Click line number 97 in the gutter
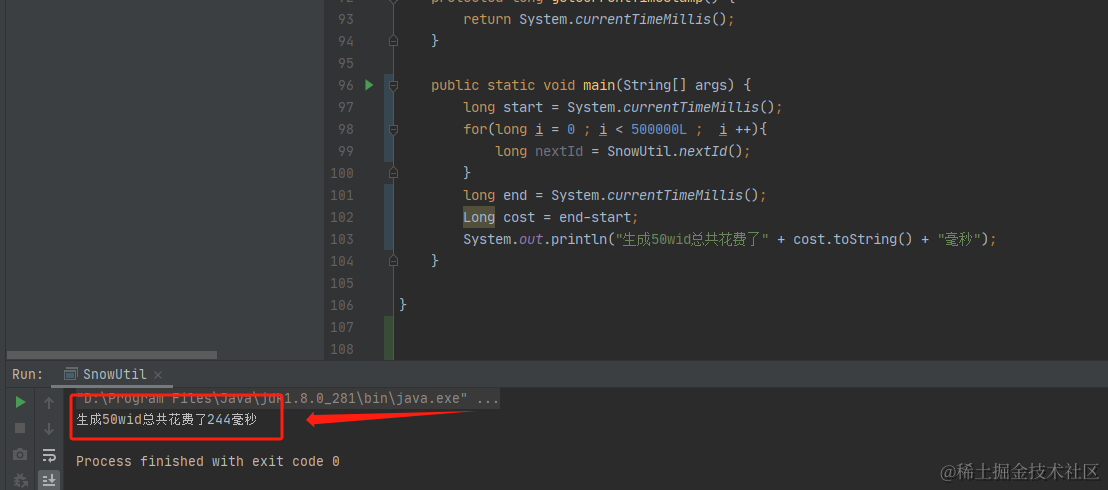This screenshot has height=490, width=1108. (x=345, y=107)
